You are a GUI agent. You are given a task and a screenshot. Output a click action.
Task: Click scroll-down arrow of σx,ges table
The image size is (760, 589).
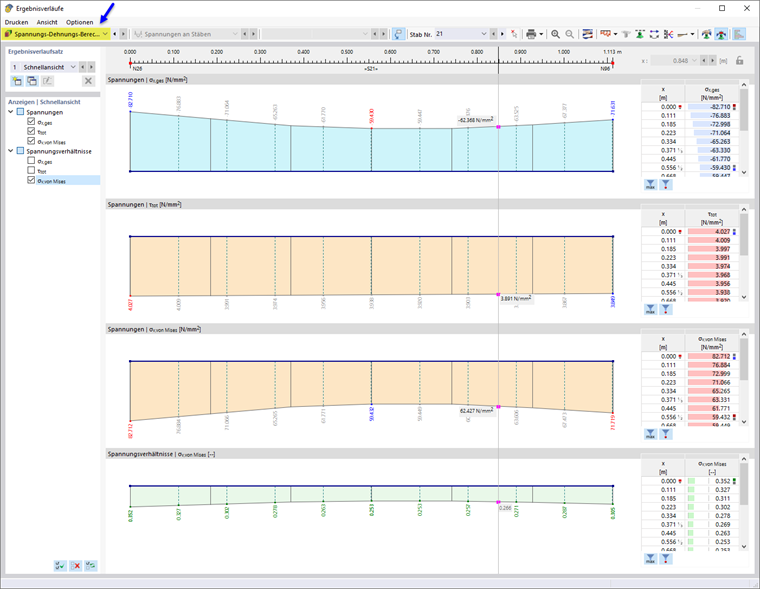744,173
